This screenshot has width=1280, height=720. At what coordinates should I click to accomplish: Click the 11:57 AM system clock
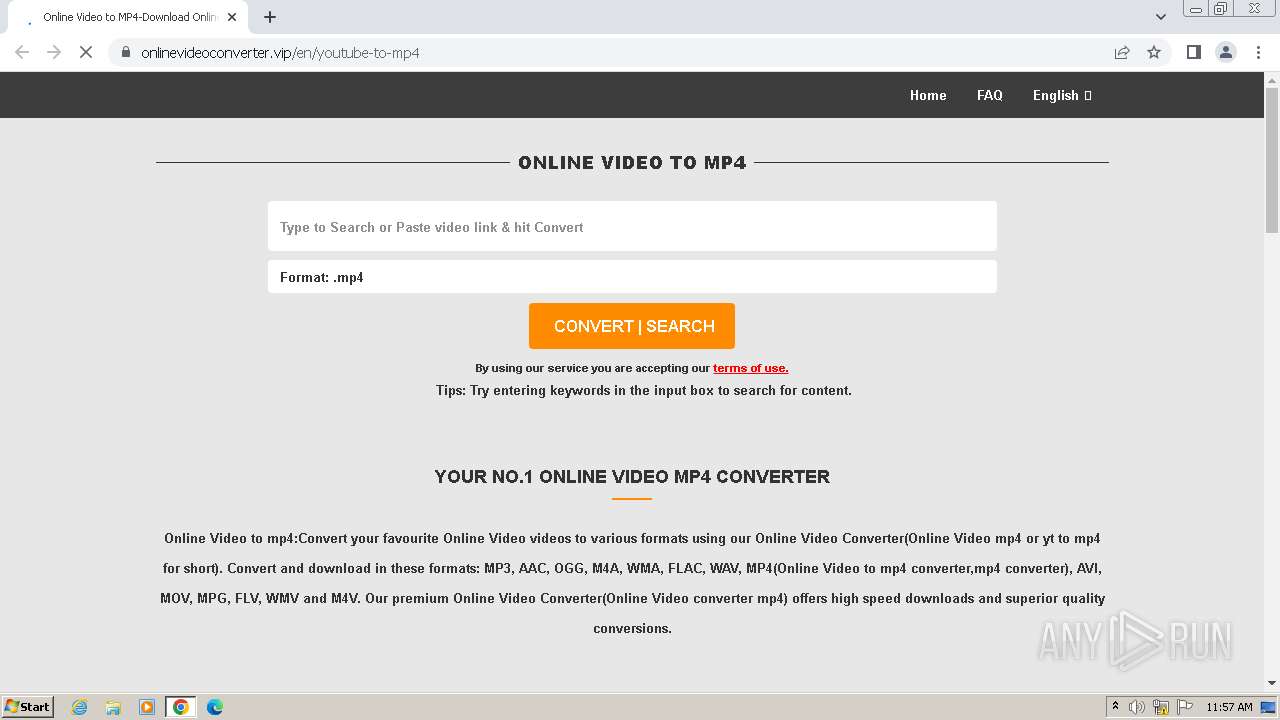click(x=1229, y=707)
